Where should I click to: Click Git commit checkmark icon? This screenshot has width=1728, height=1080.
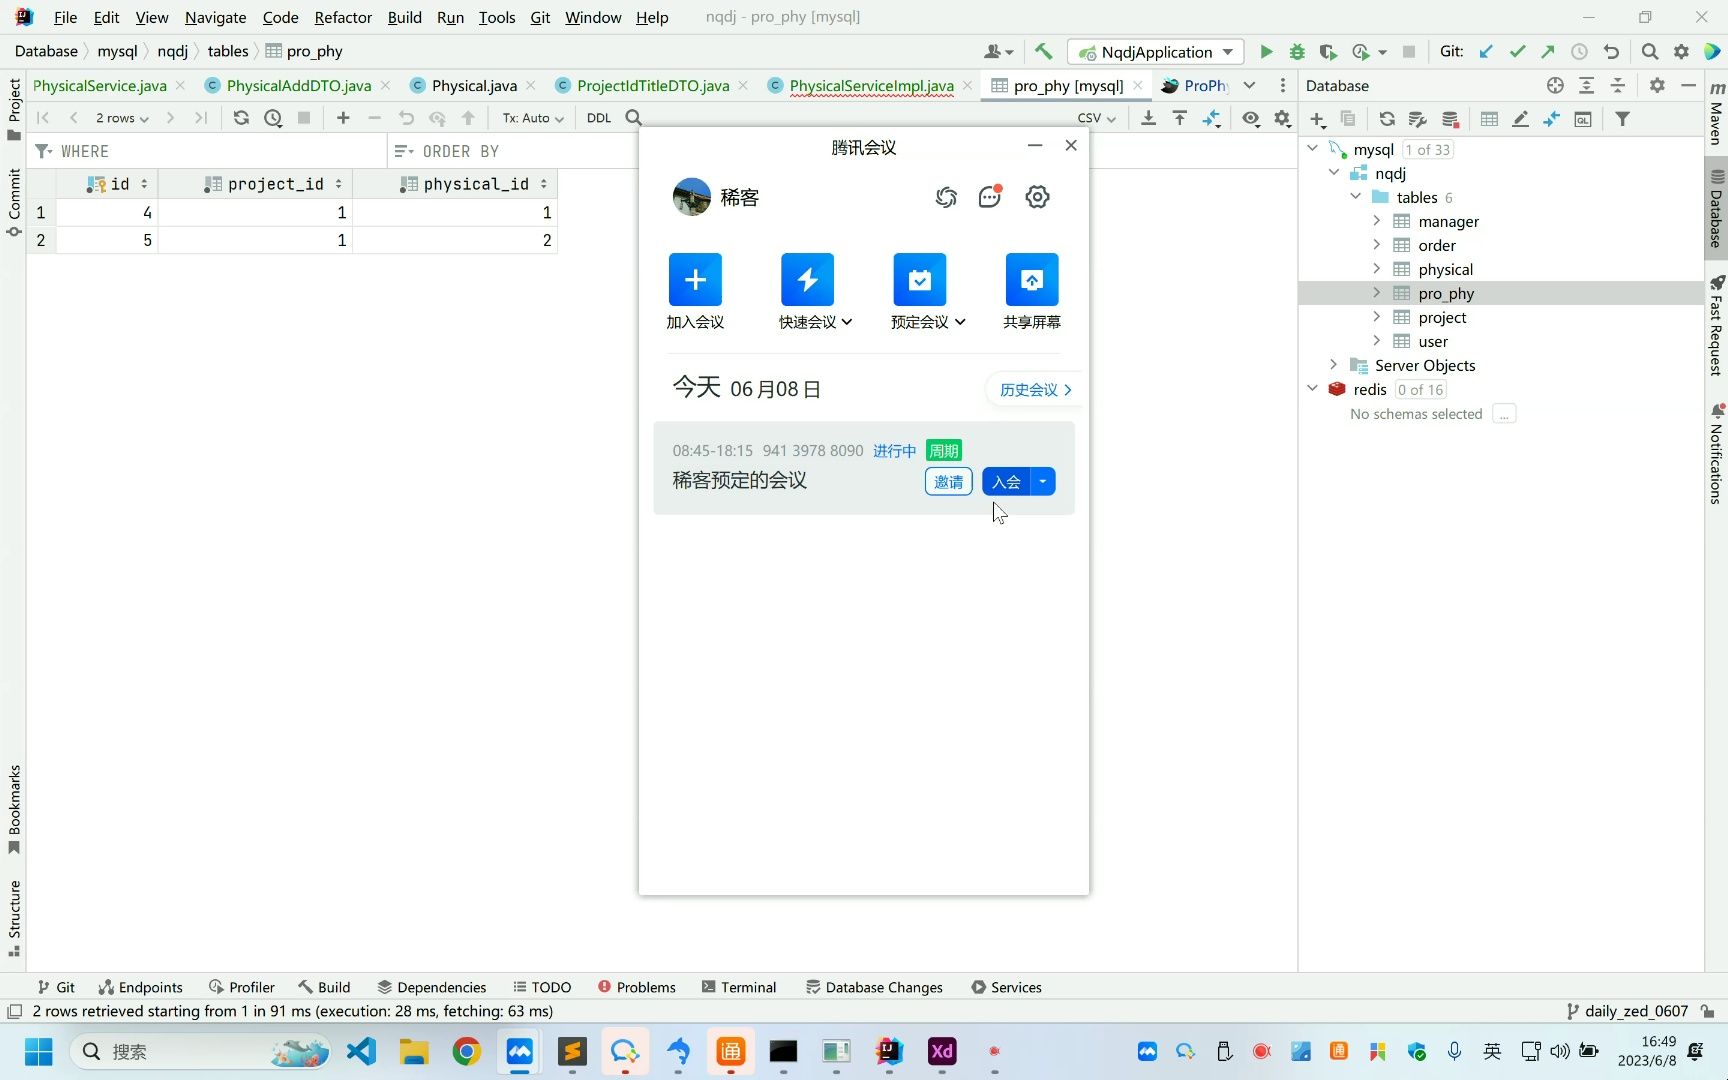point(1517,52)
